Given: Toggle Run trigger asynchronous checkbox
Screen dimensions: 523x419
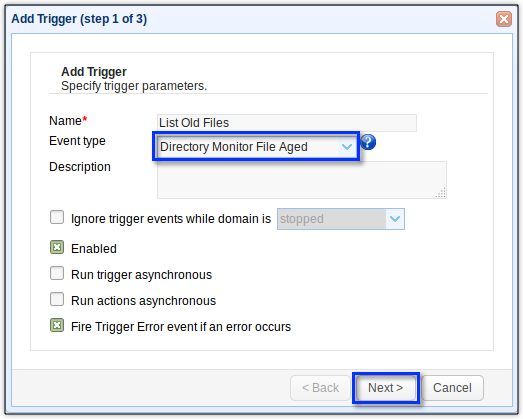Looking at the screenshot, I should pos(57,273).
